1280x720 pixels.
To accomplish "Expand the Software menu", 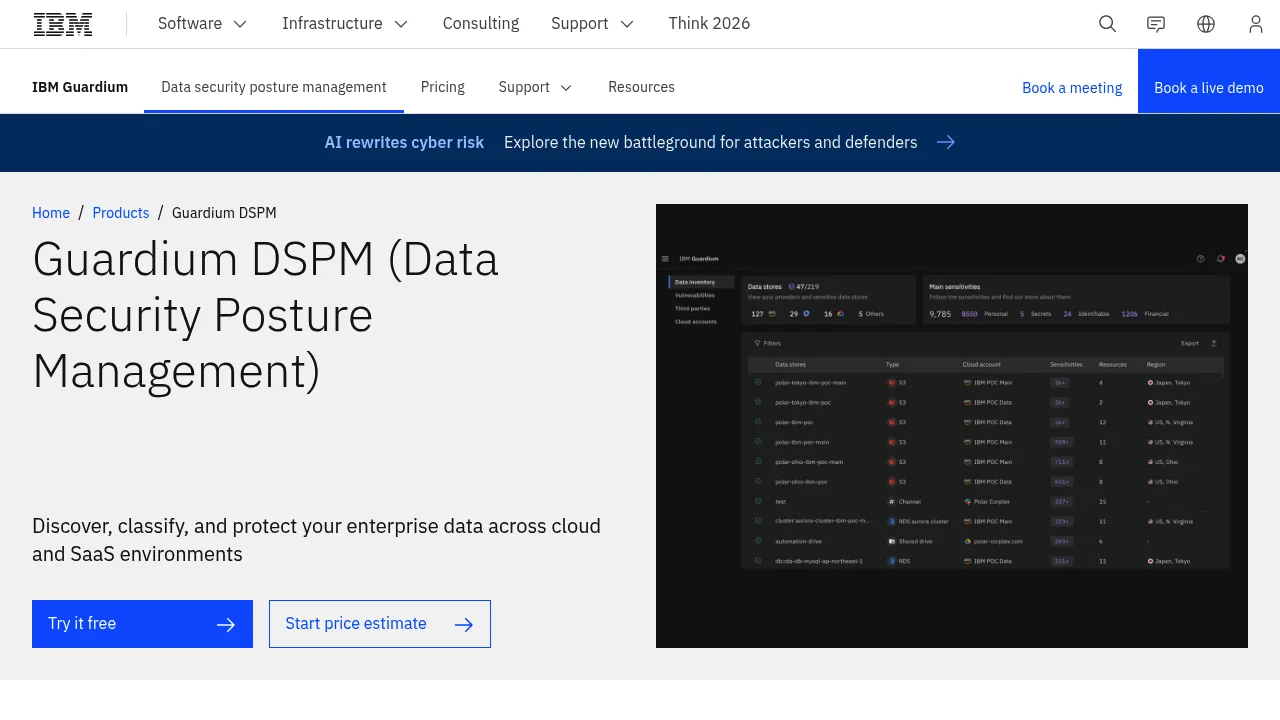I will coord(203,24).
